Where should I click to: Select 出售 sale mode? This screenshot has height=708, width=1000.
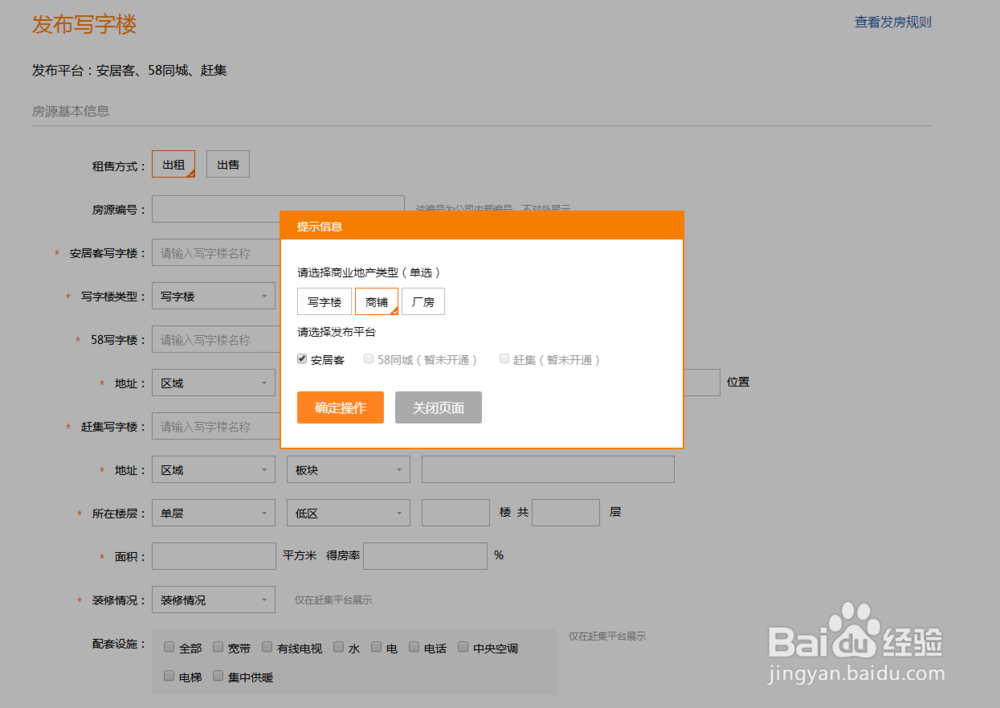coord(228,165)
